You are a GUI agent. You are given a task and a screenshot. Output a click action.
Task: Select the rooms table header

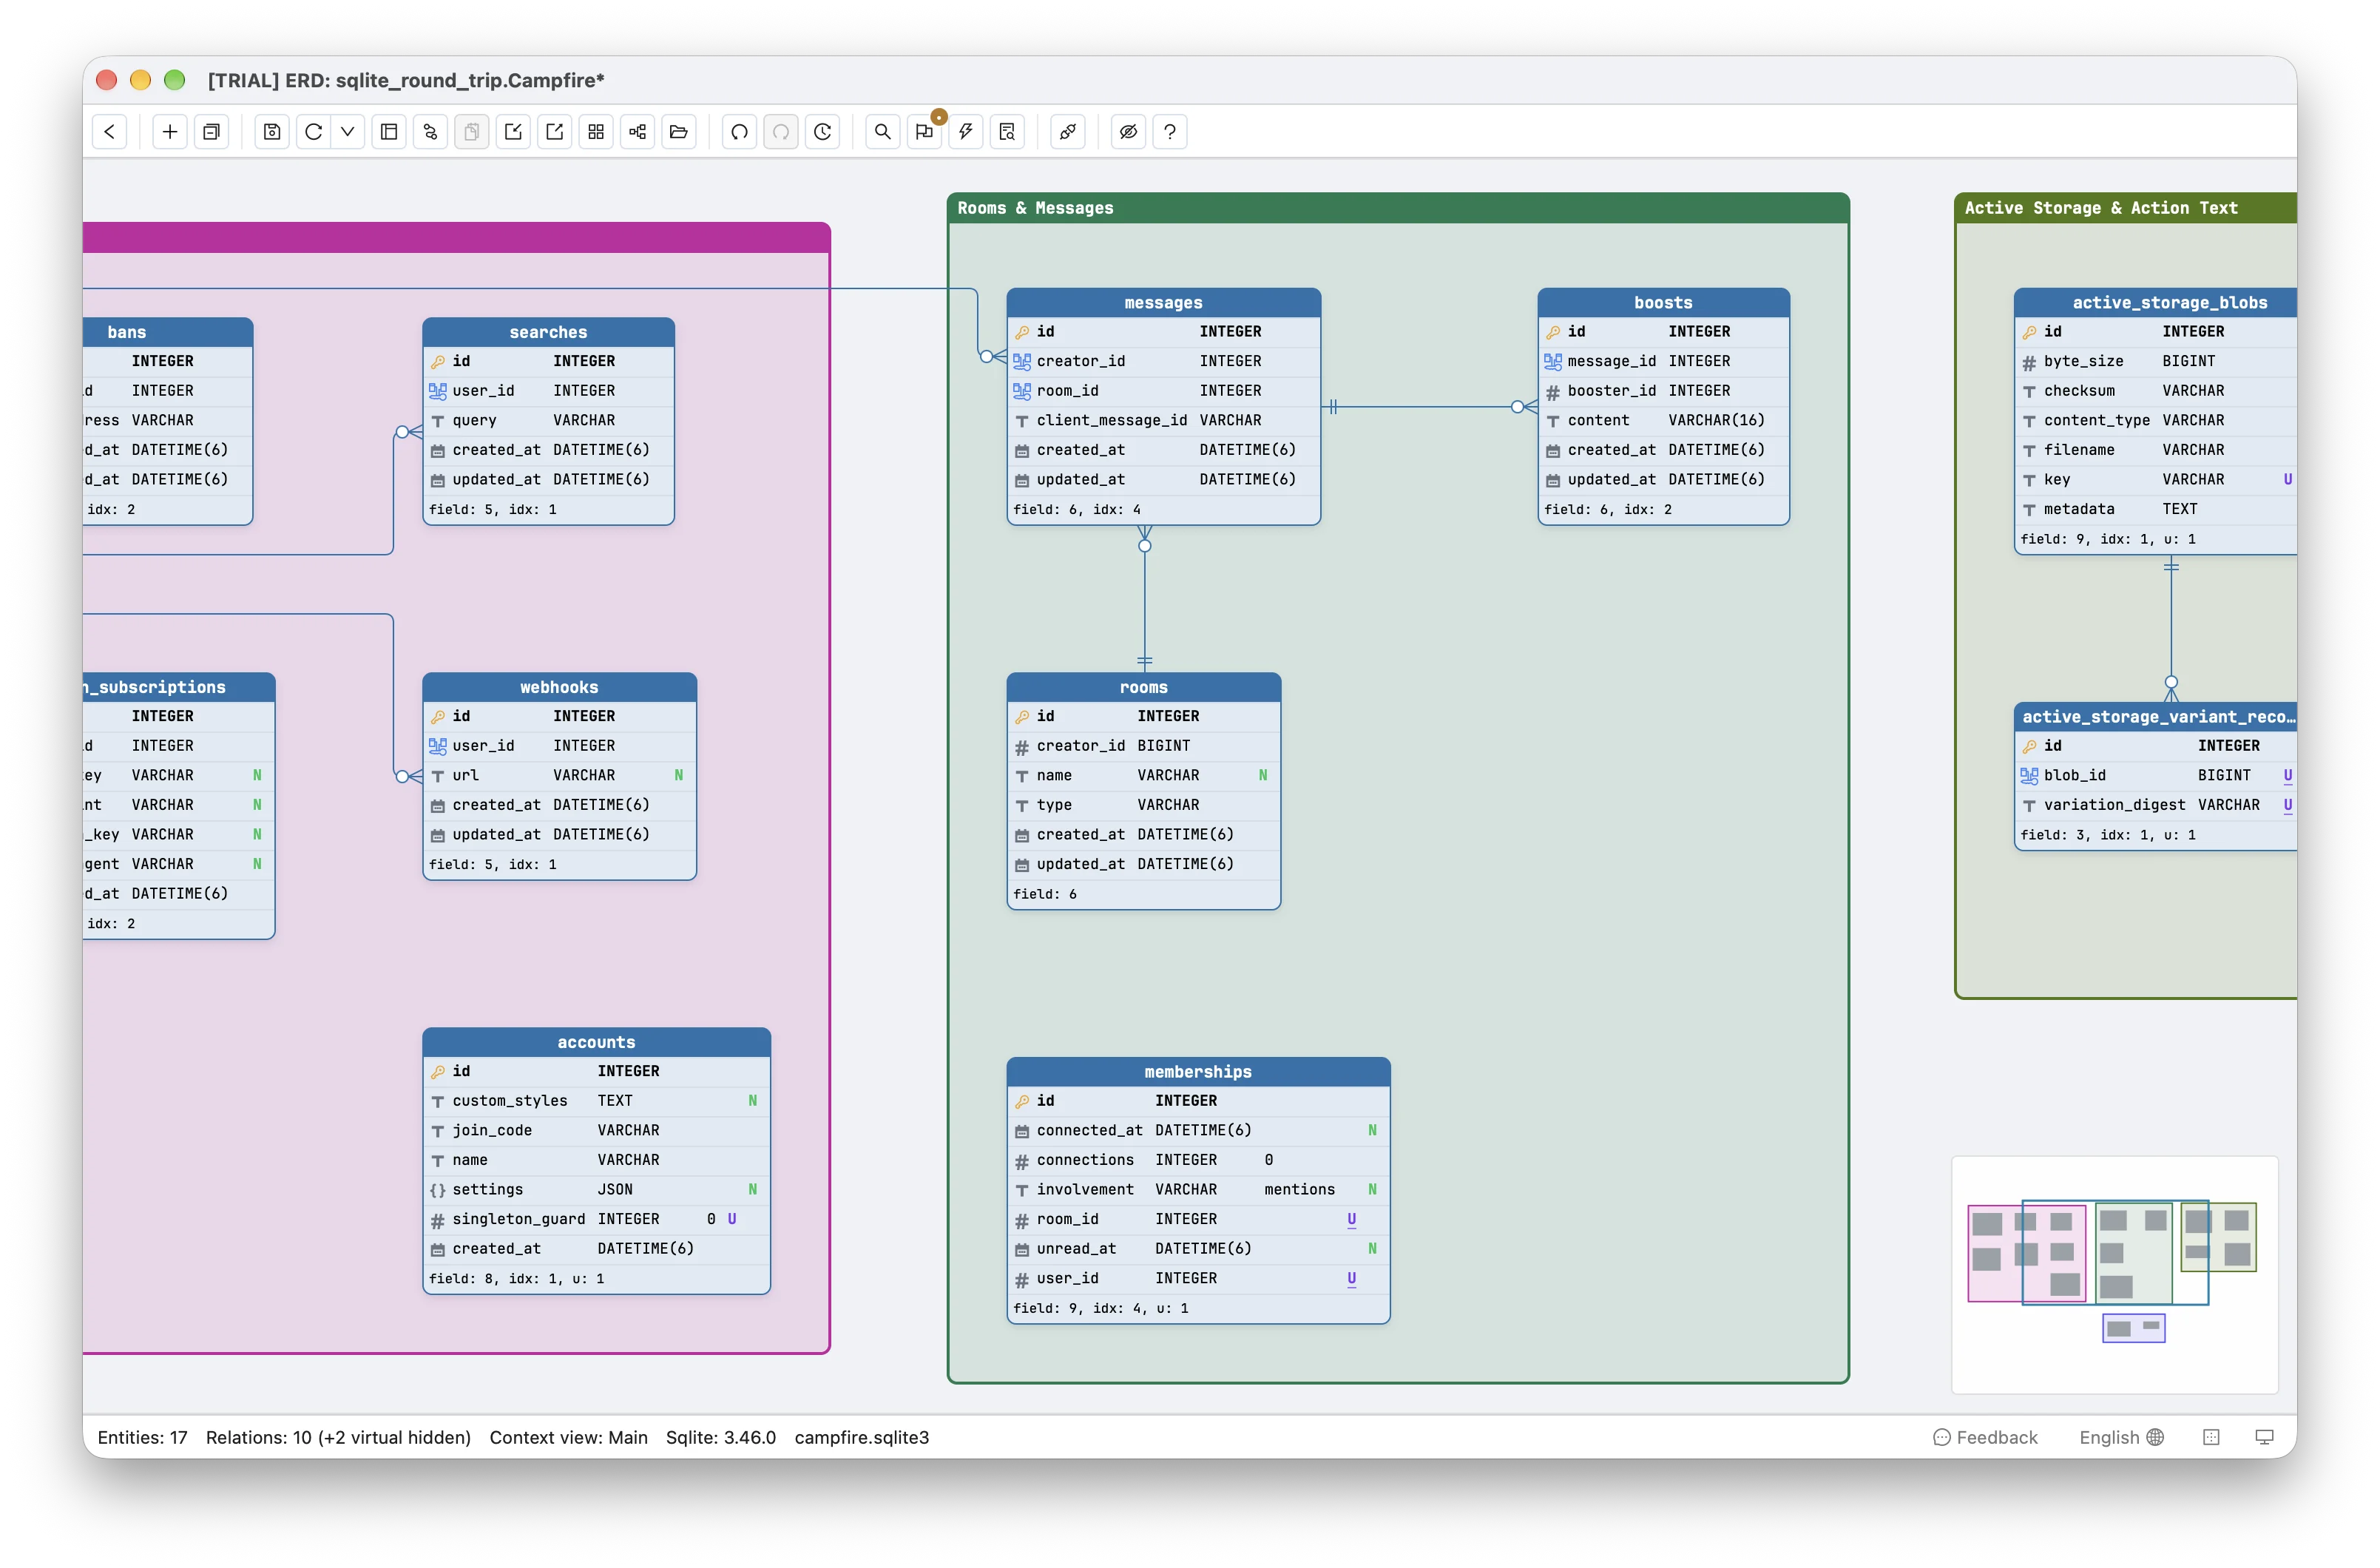coord(1143,687)
